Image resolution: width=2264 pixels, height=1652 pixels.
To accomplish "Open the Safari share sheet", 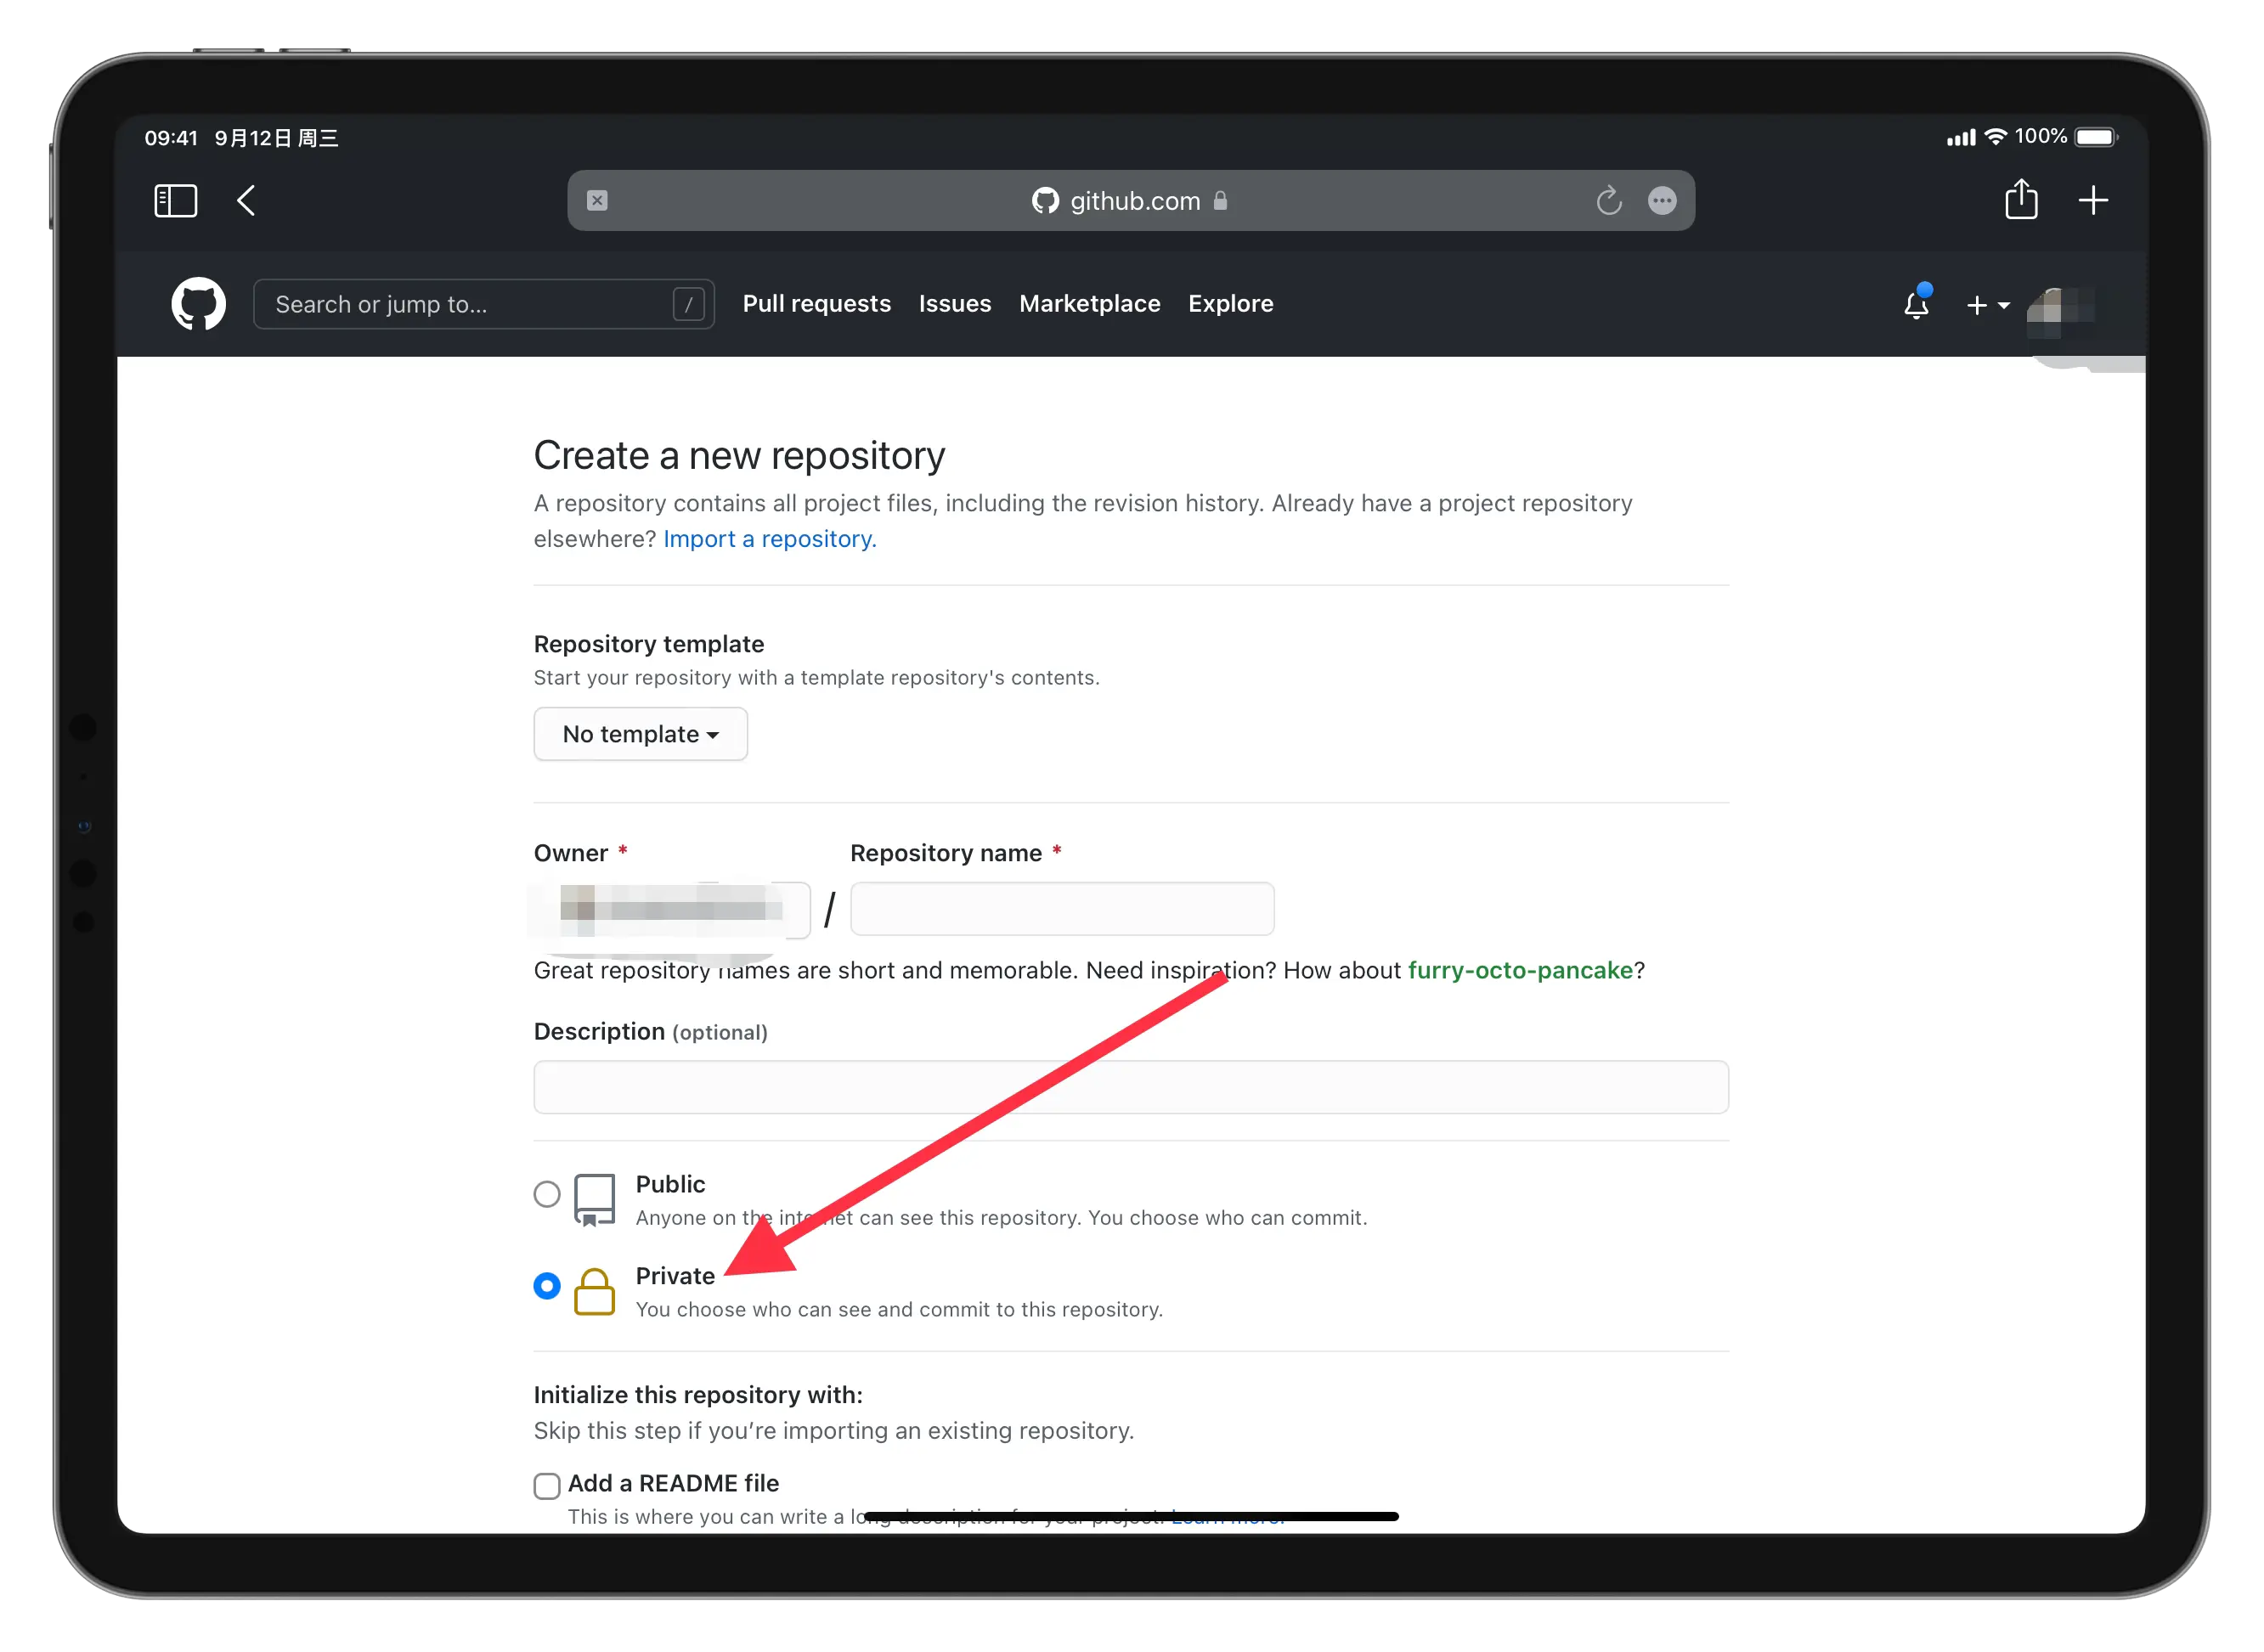I will (x=2021, y=199).
